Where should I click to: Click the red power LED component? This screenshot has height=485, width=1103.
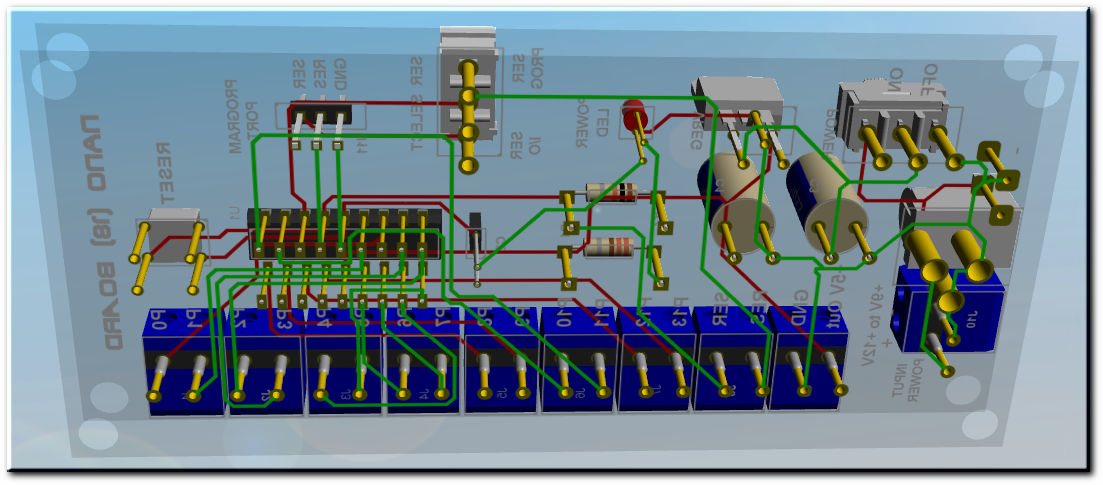click(634, 115)
